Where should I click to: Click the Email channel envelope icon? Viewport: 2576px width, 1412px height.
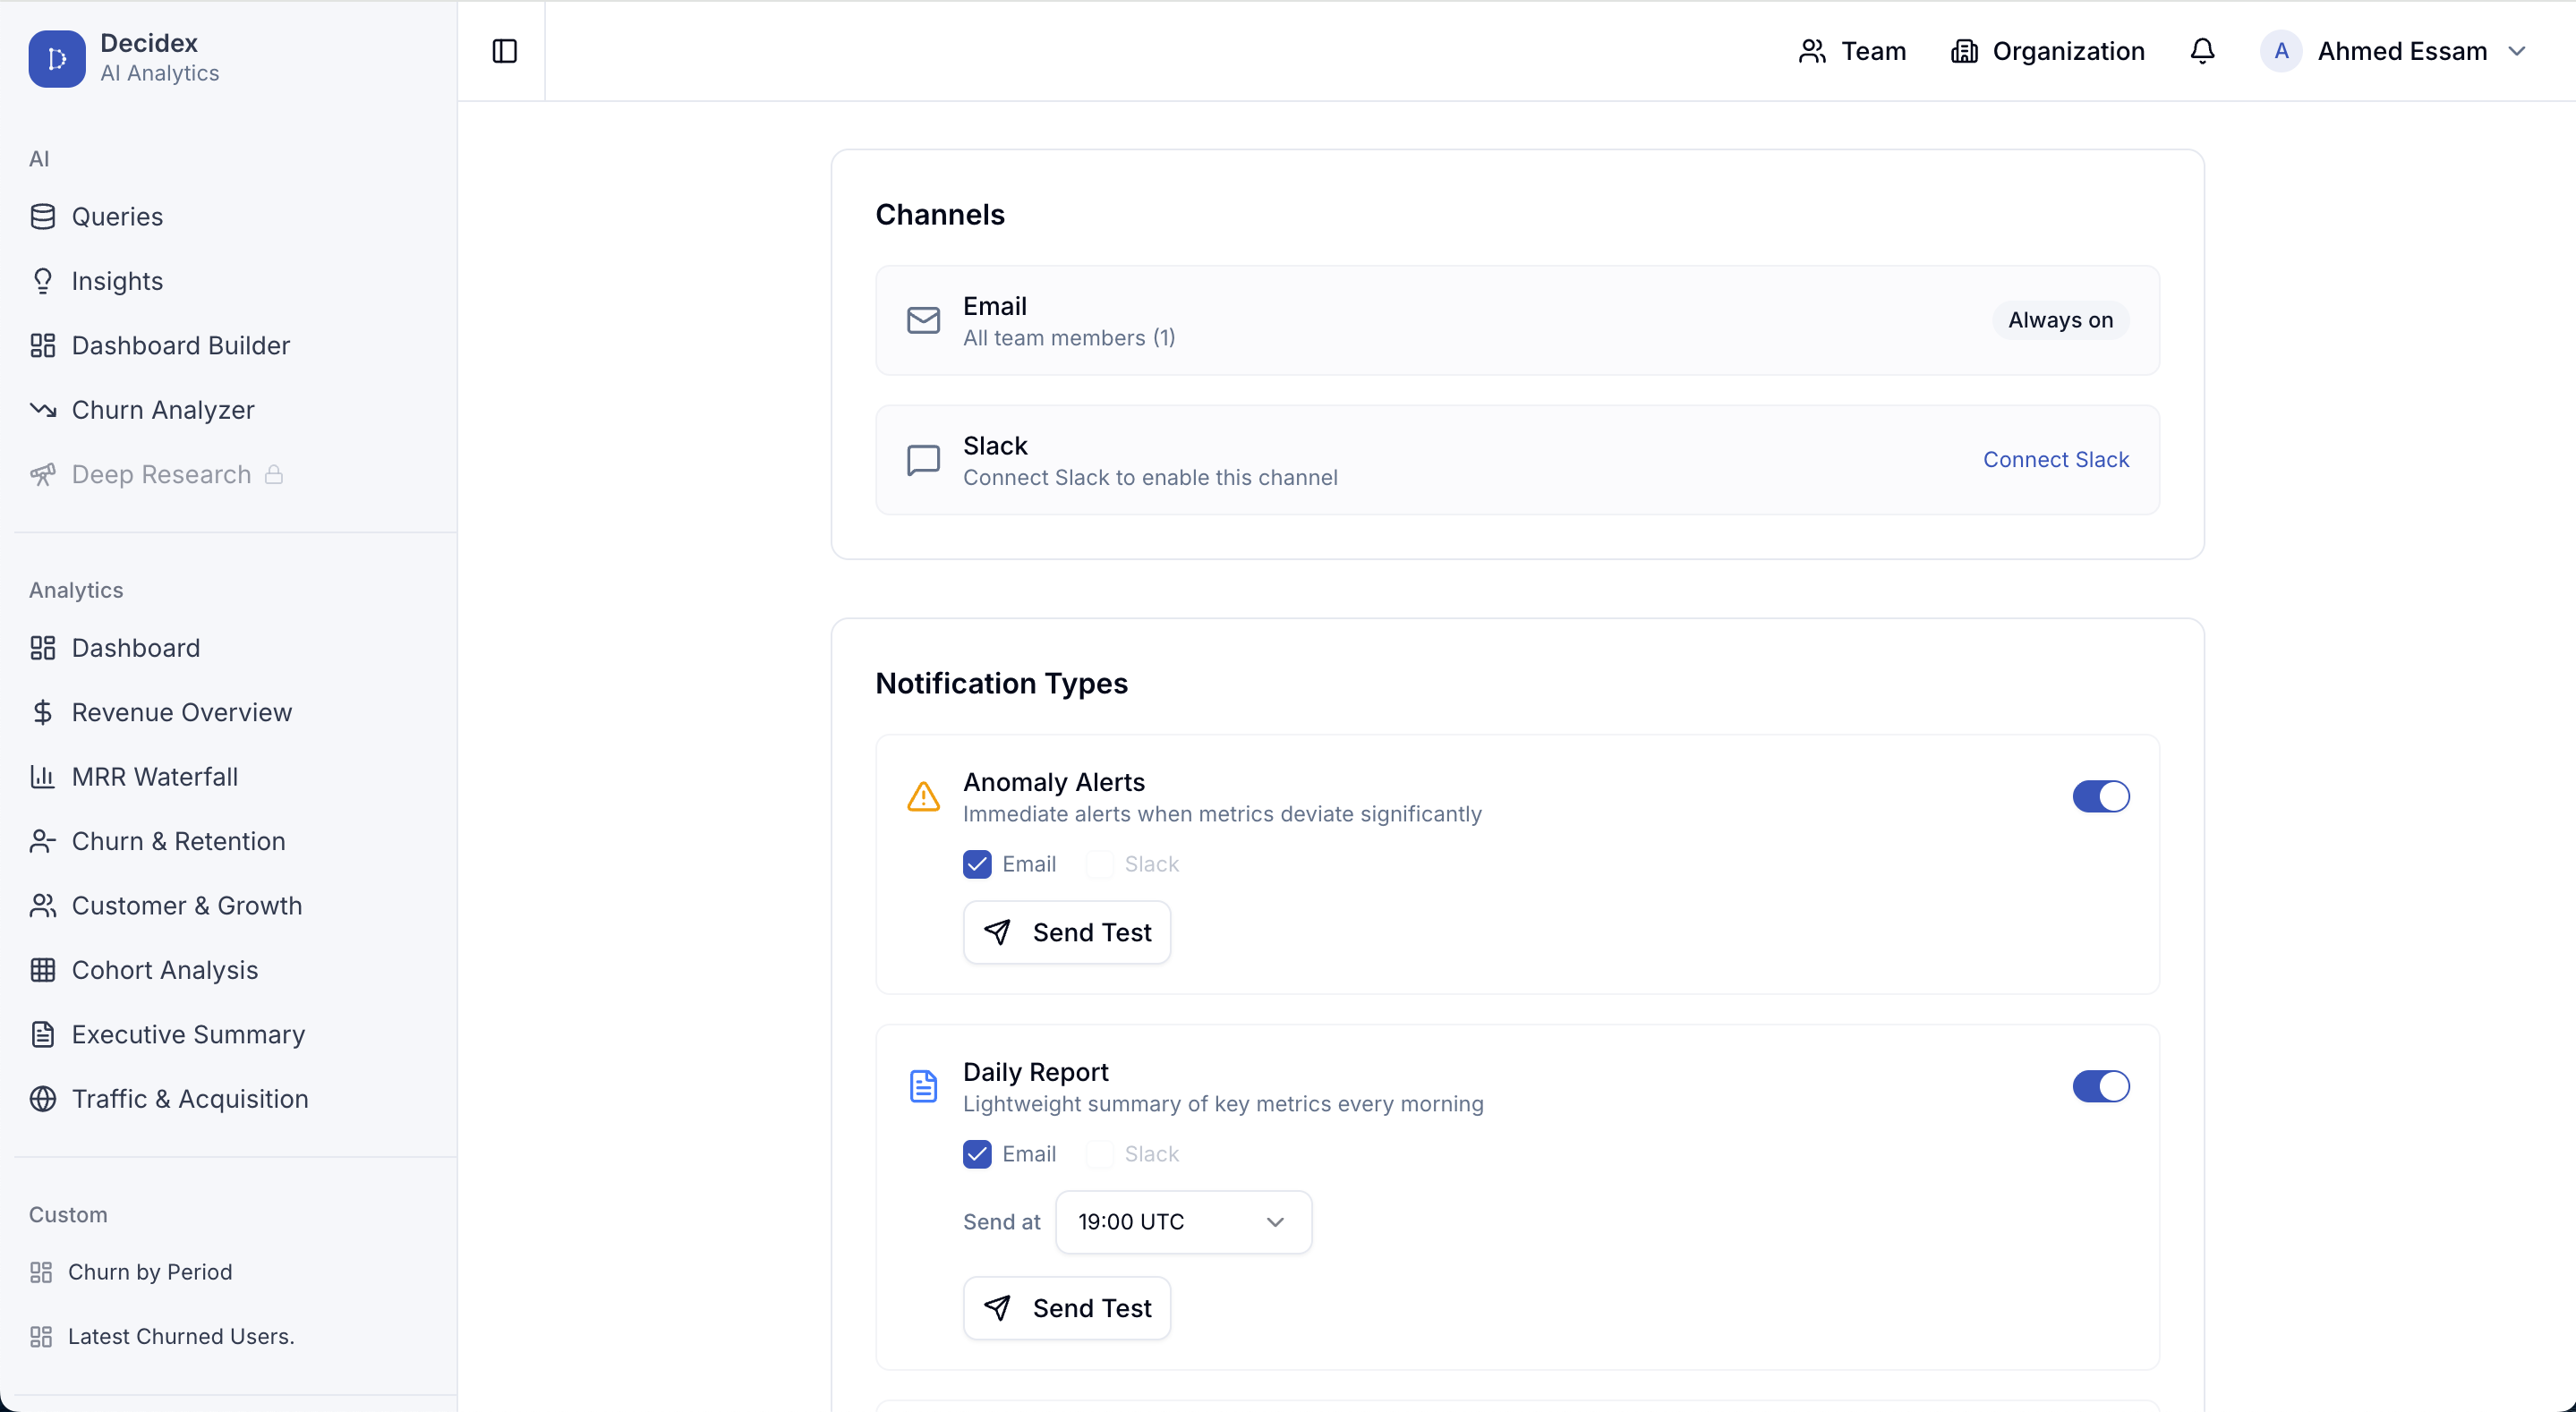coord(923,320)
